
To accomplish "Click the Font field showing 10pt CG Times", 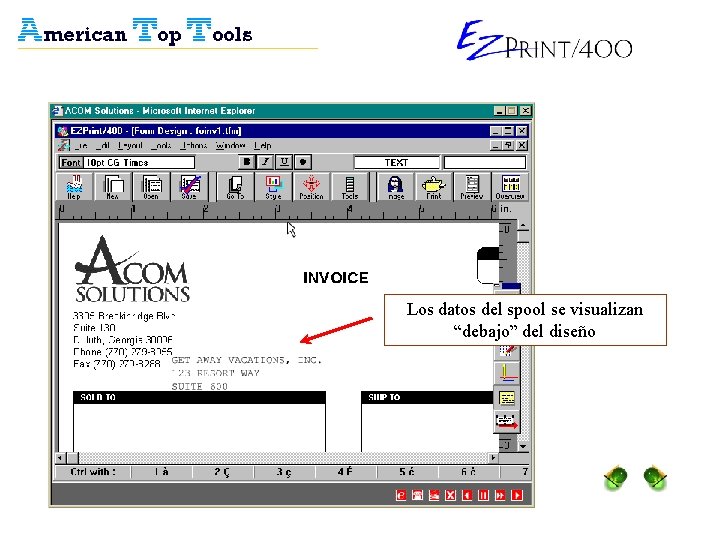I will coord(127,163).
